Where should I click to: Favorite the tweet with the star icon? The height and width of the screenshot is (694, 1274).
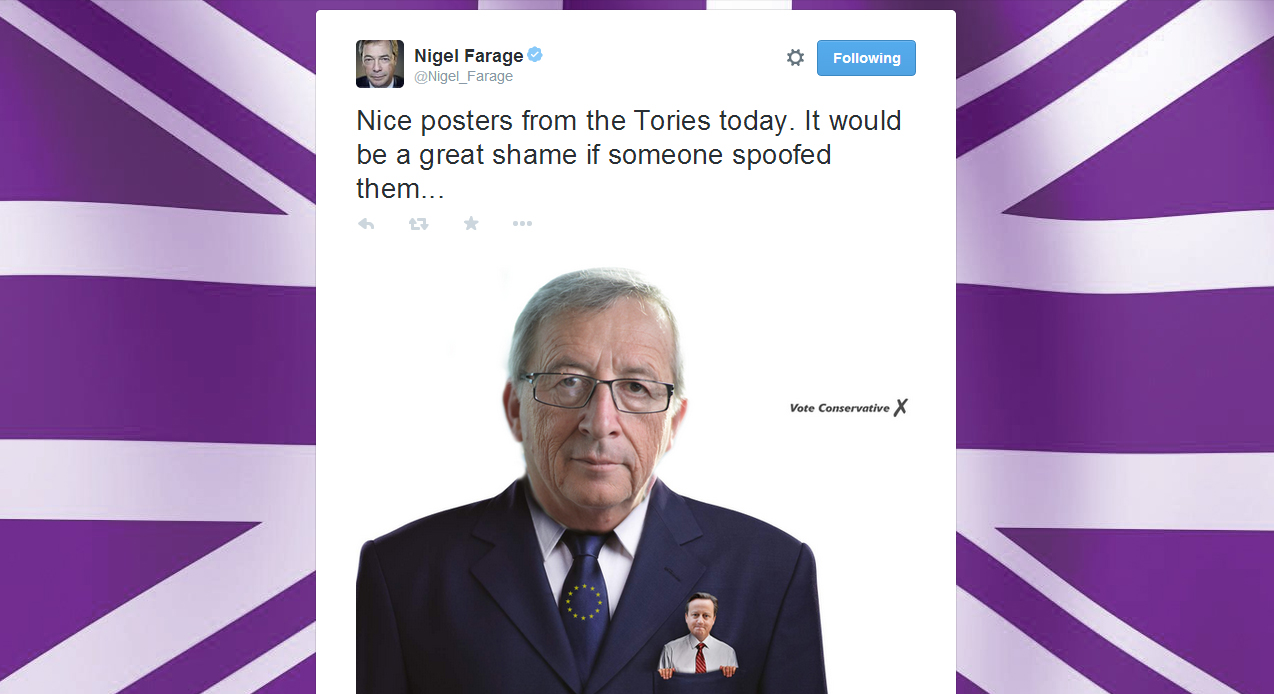471,224
